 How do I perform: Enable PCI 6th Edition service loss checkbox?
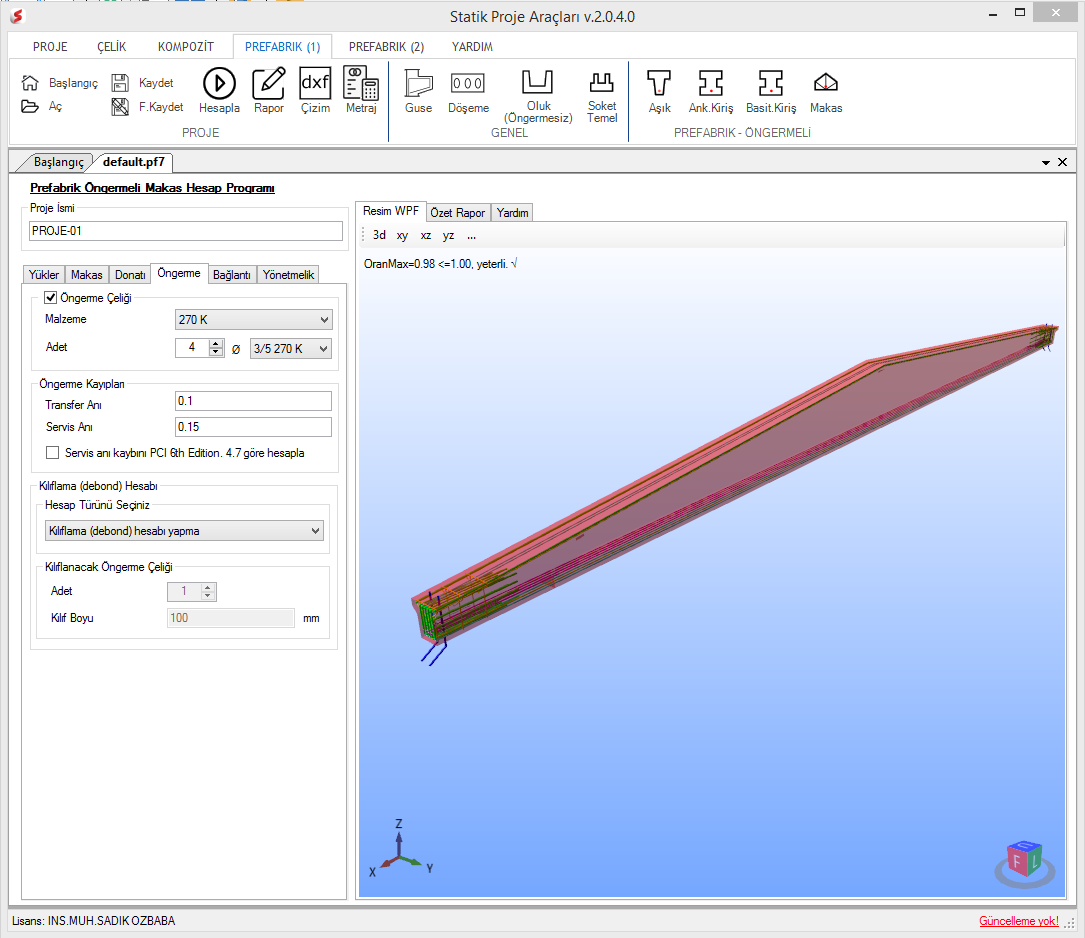click(53, 452)
